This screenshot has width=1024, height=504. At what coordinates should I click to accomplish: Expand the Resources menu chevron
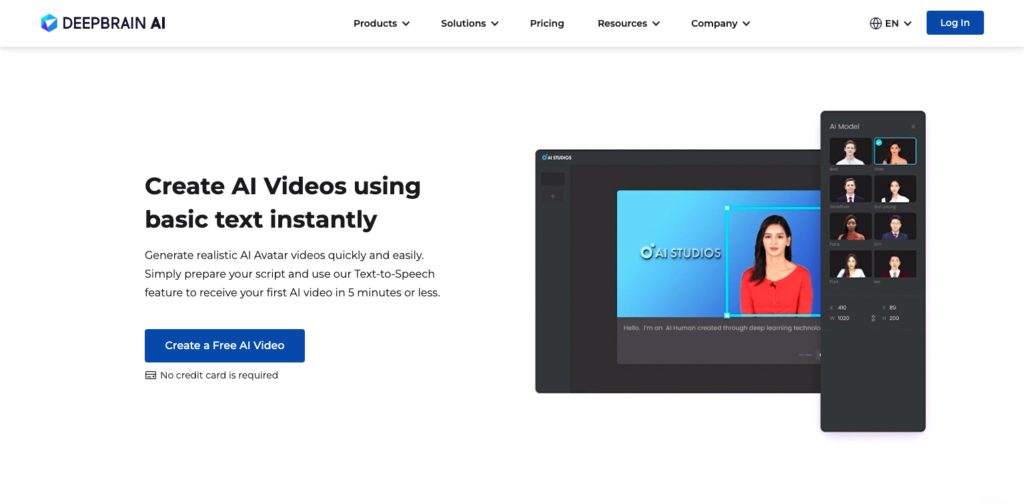click(656, 24)
